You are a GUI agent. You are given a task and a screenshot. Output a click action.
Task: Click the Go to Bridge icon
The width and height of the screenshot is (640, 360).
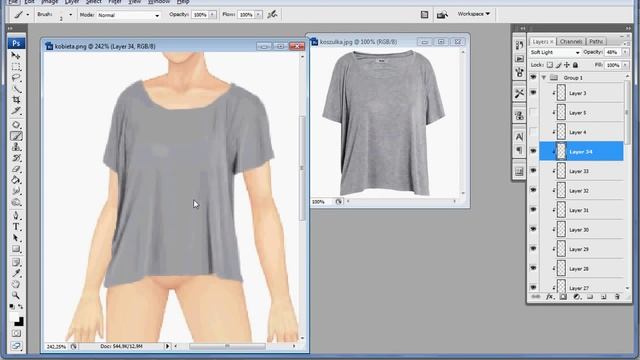(442, 15)
